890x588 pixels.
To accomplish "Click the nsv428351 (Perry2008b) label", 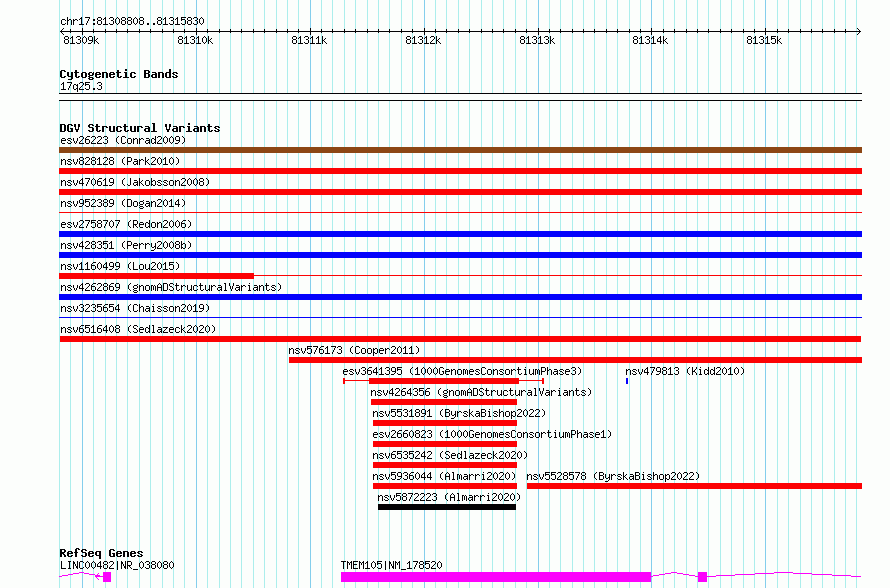I will point(126,245).
